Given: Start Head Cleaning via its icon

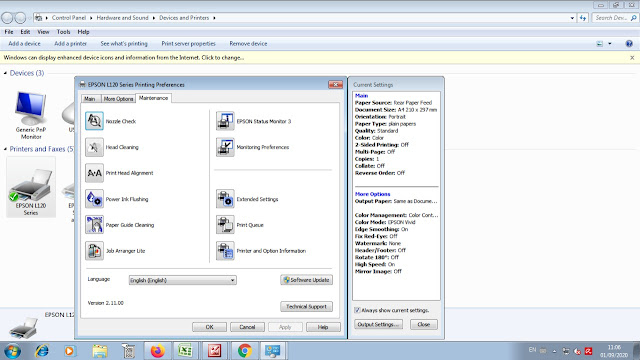Looking at the screenshot, I should point(94,147).
